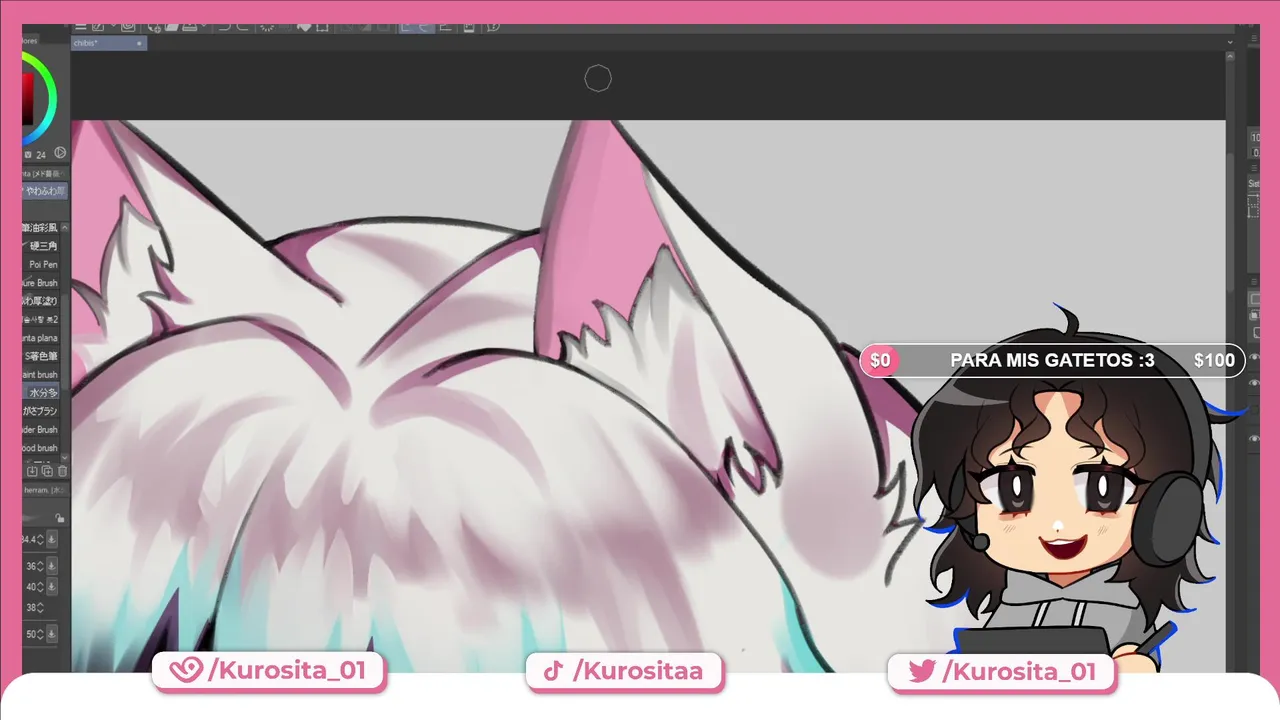Click the dynamics button beside 36
Viewport: 1280px width, 720px height.
[52, 566]
